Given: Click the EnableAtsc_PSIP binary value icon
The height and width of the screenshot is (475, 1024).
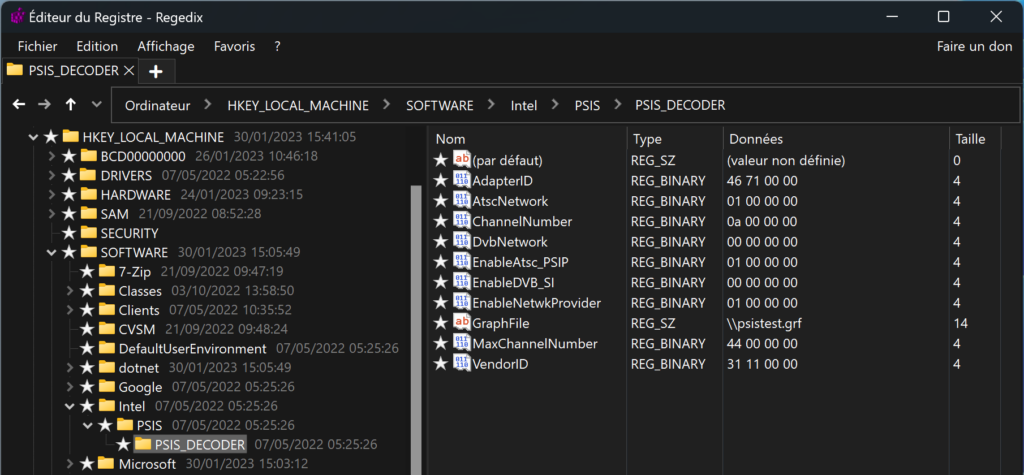Looking at the screenshot, I should 461,261.
